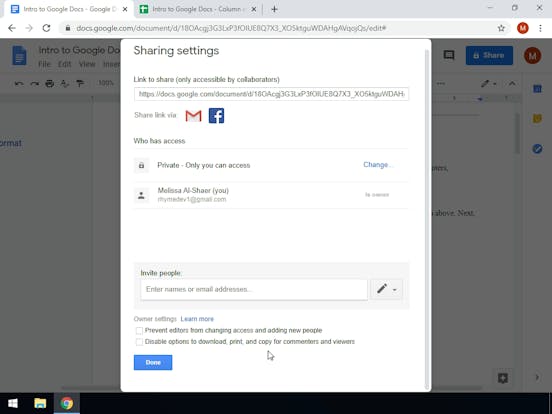Click the Print toolbar icon
Viewport: 552px width, 414px height.
pos(50,83)
